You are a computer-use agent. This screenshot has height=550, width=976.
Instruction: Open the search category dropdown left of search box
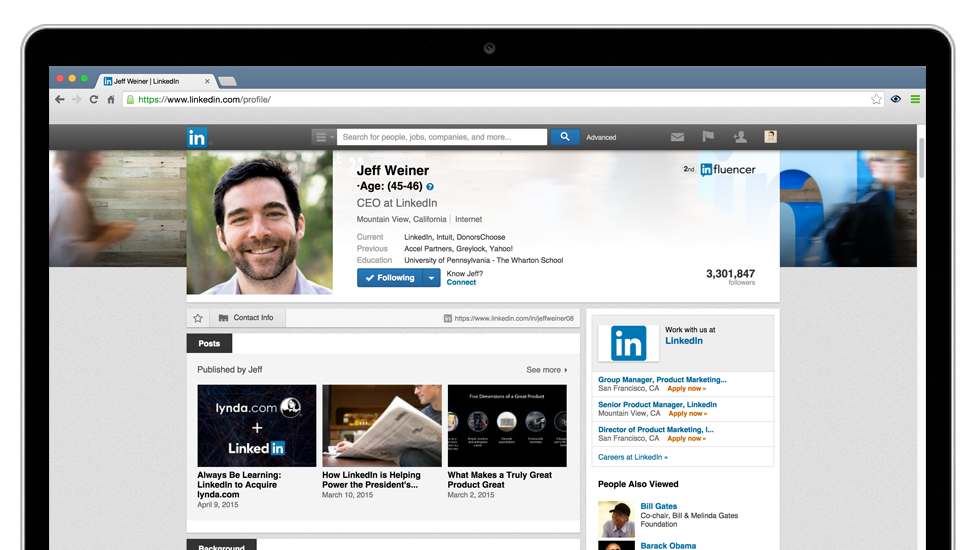[x=323, y=137]
